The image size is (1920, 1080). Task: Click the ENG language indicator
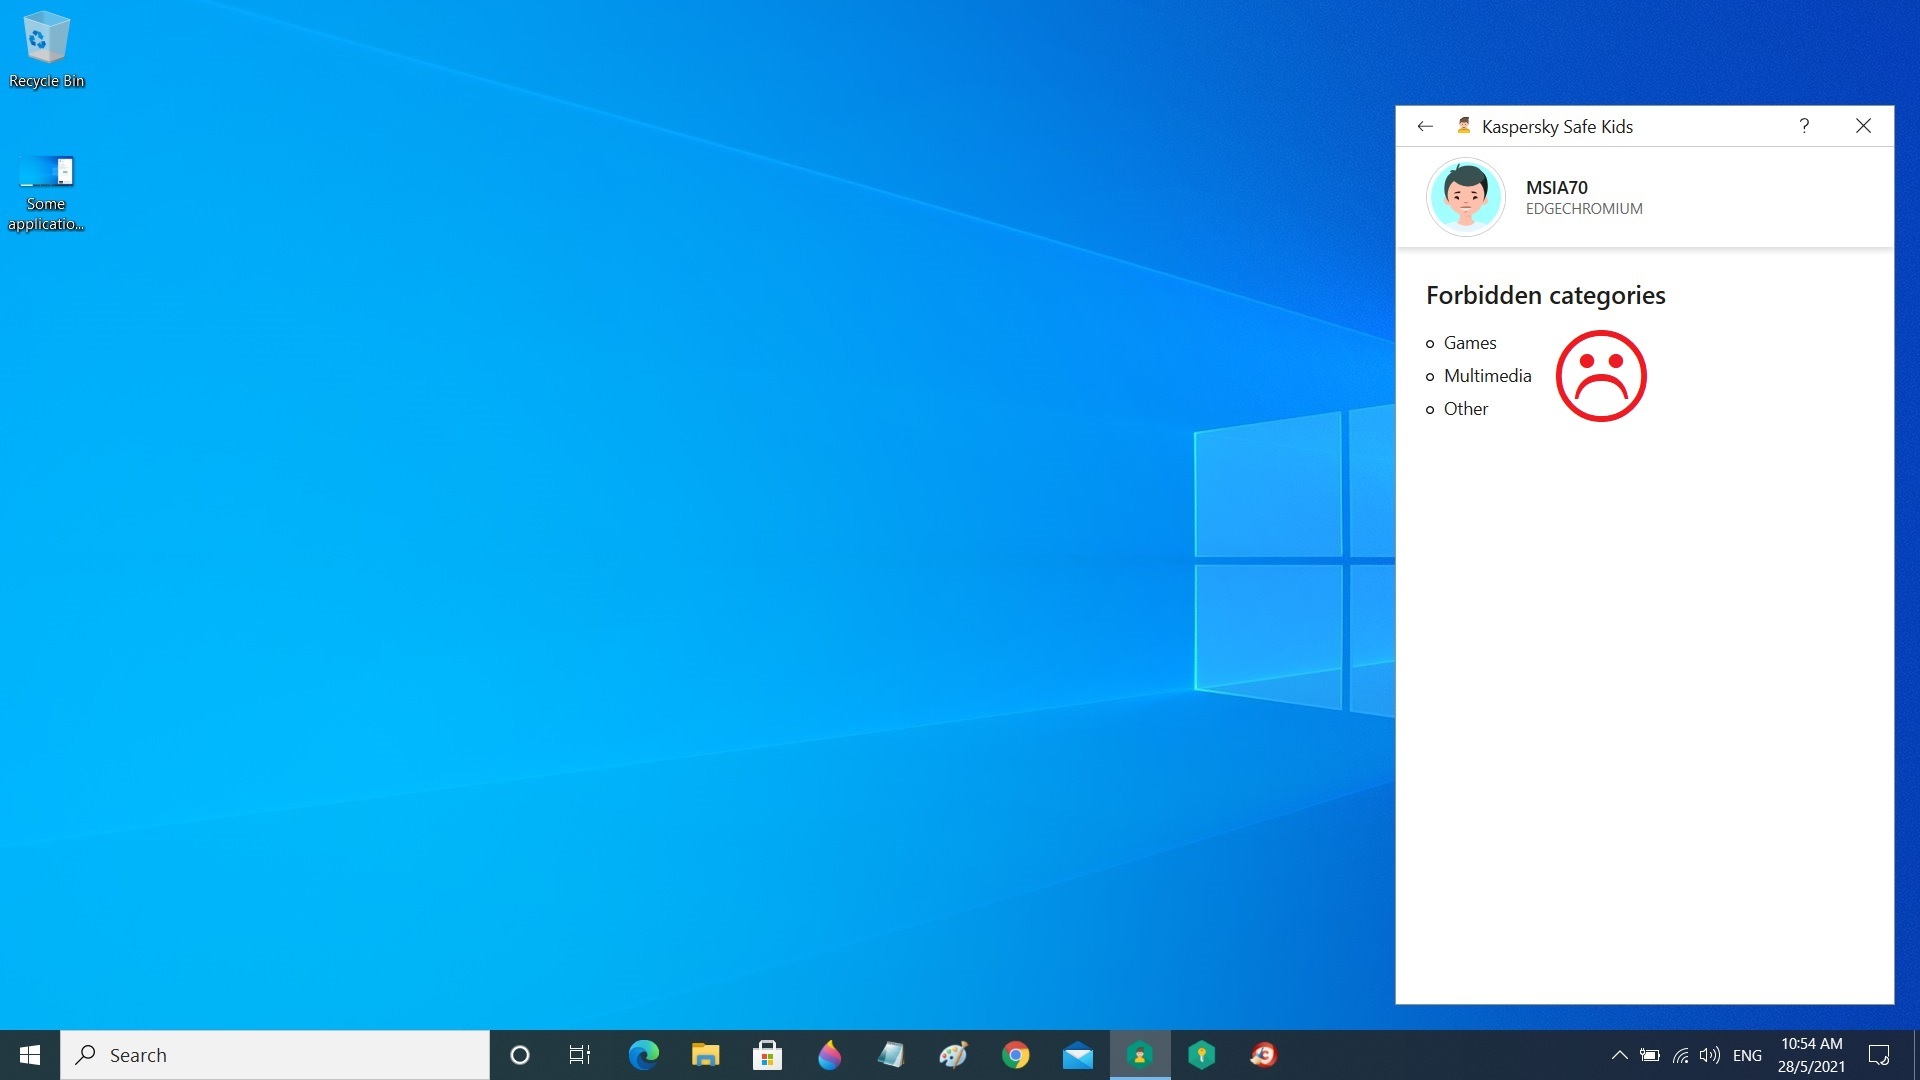pyautogui.click(x=1747, y=1055)
